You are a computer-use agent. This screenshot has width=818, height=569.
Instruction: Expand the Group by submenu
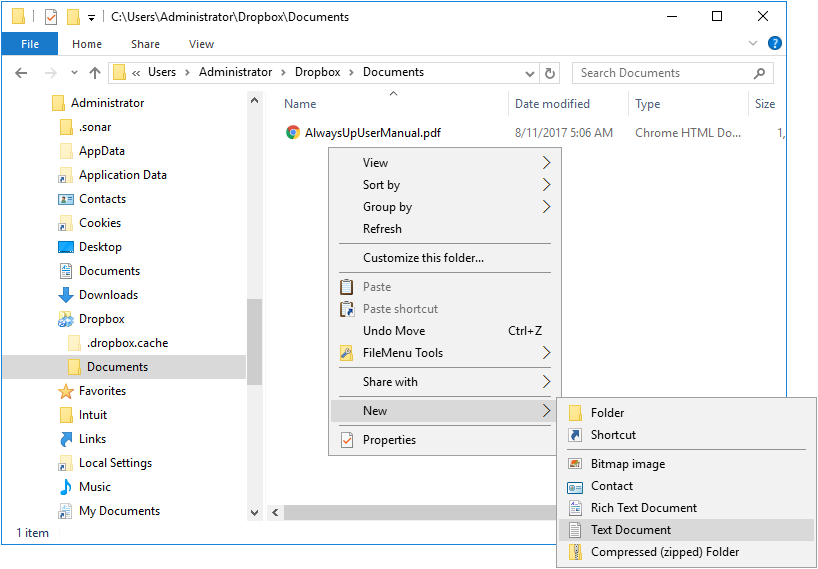click(546, 207)
